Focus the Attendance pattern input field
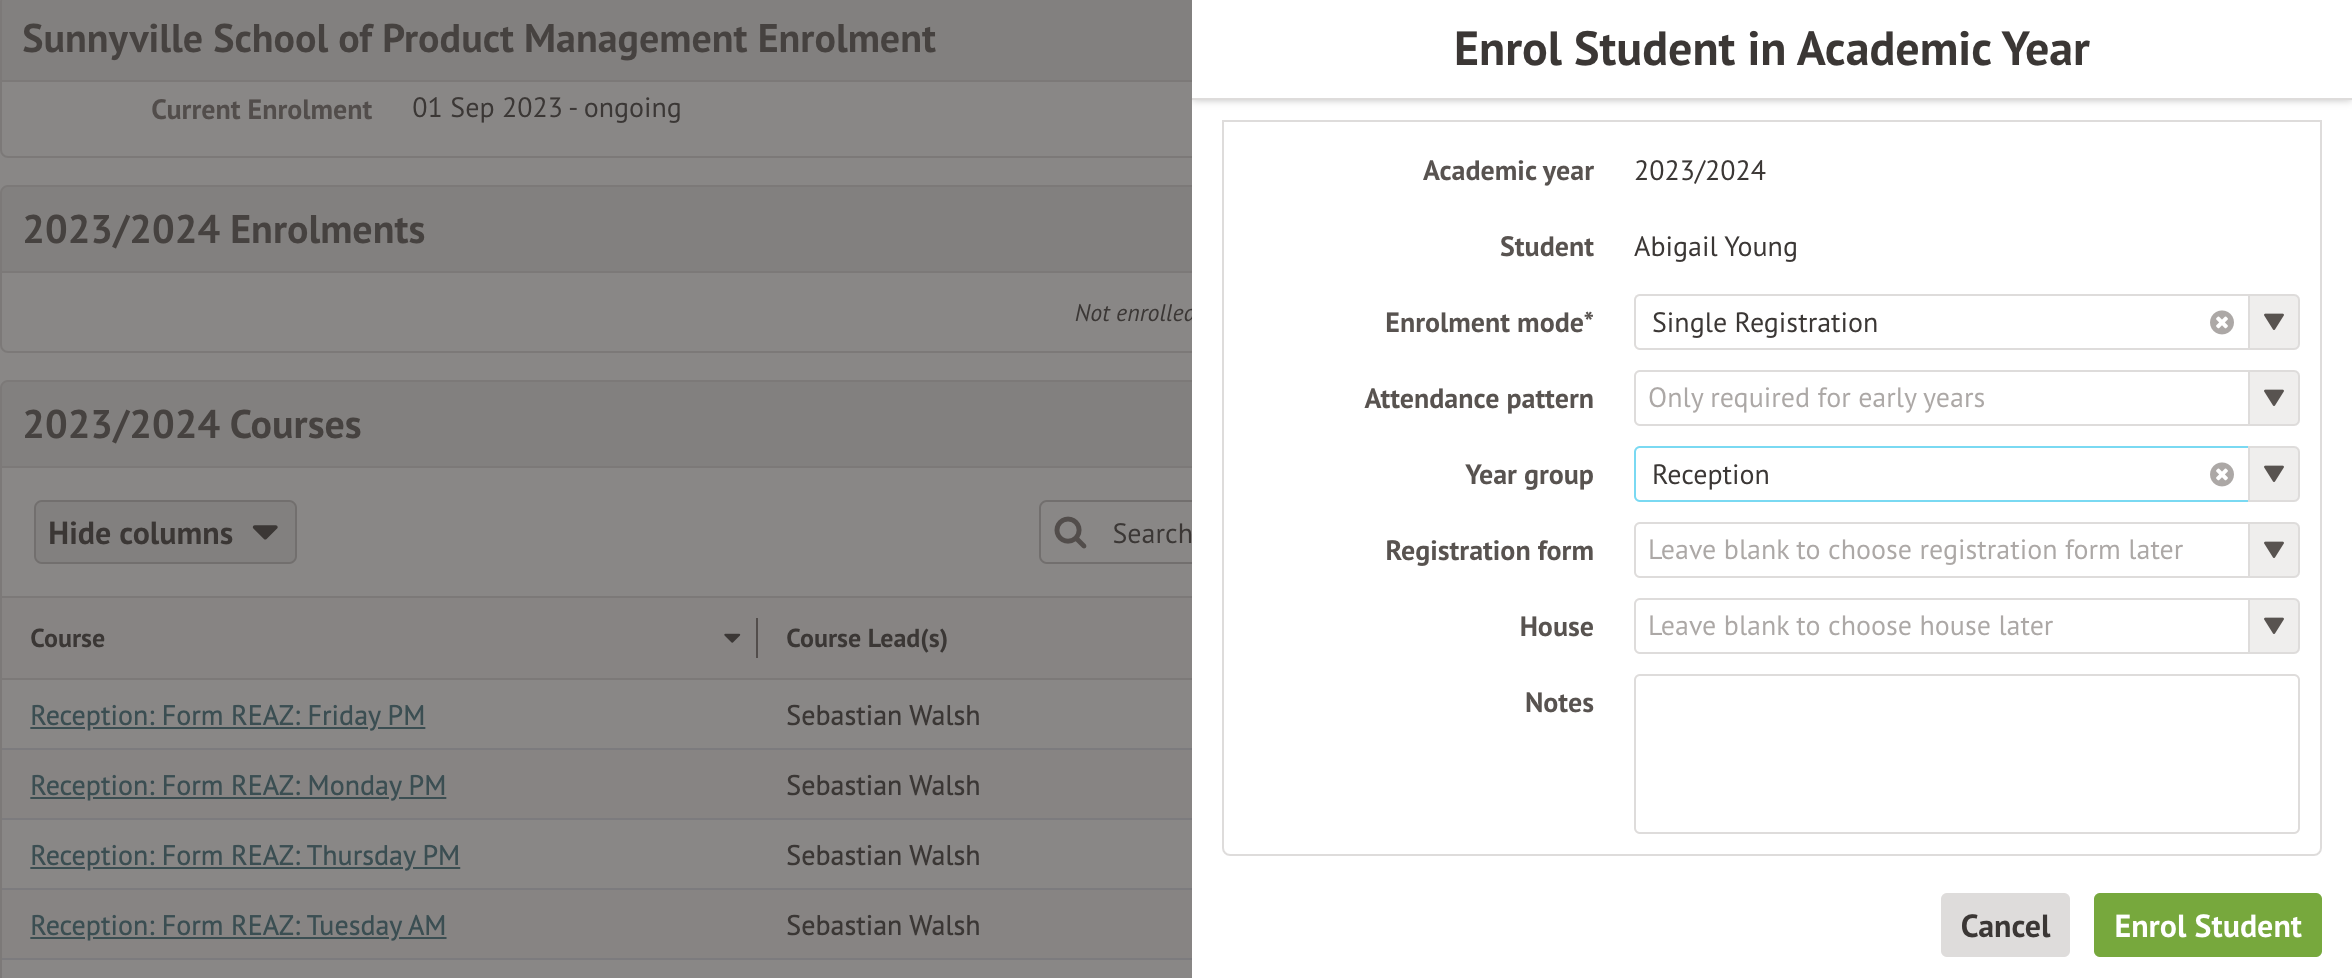The width and height of the screenshot is (2352, 978). (1940, 399)
